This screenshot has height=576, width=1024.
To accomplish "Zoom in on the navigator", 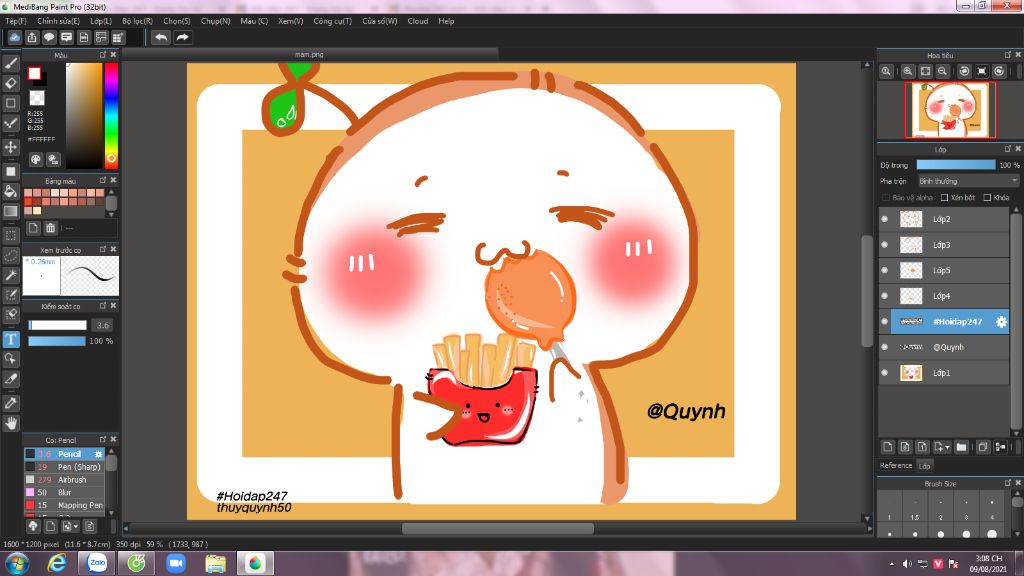I will (x=908, y=71).
